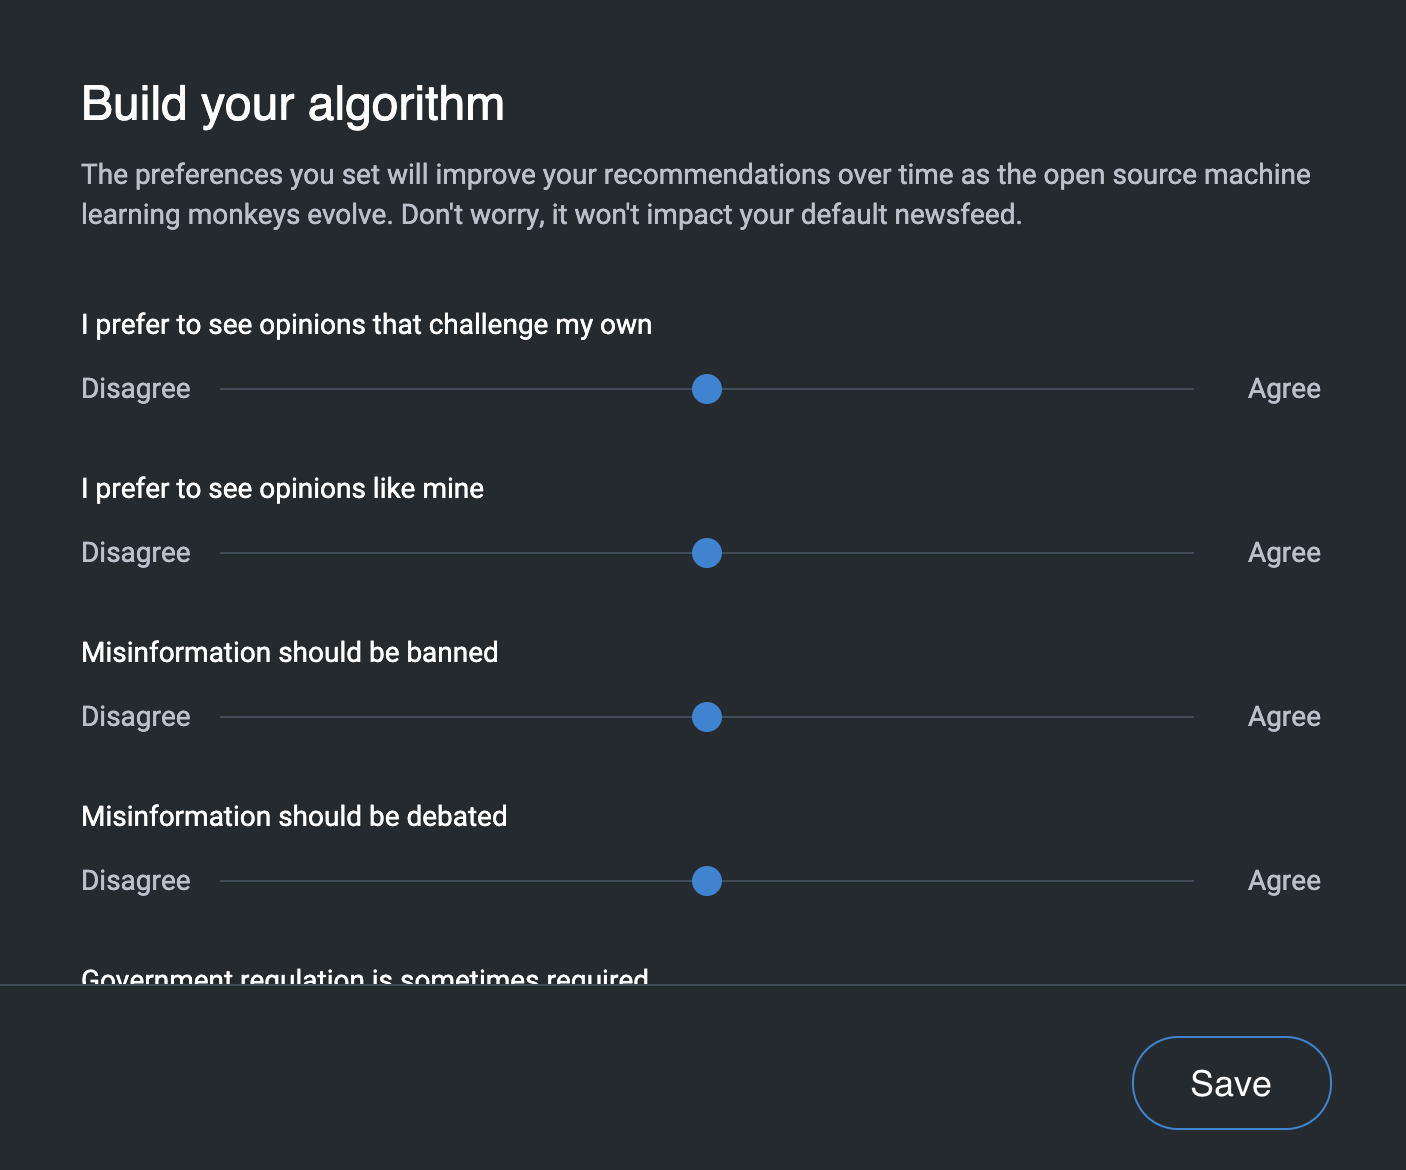Click Agree label for 'opinions like mine'

1283,553
